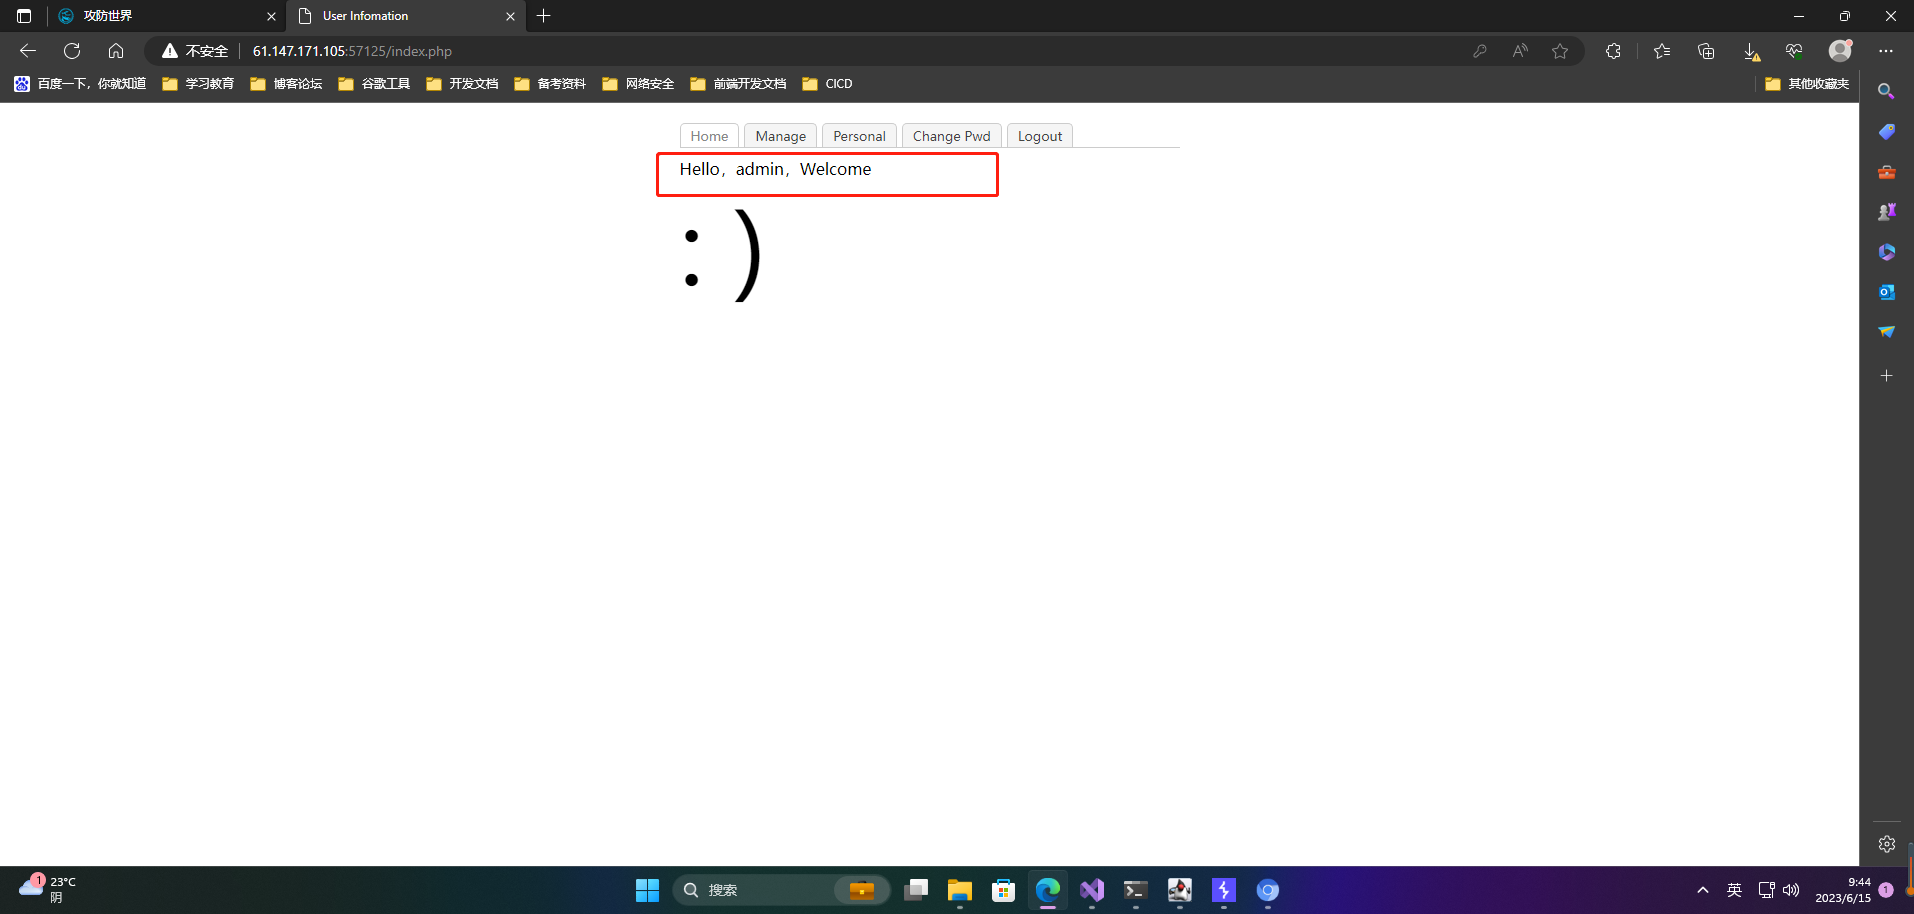
Task: Open Task View on taskbar
Action: tap(915, 890)
